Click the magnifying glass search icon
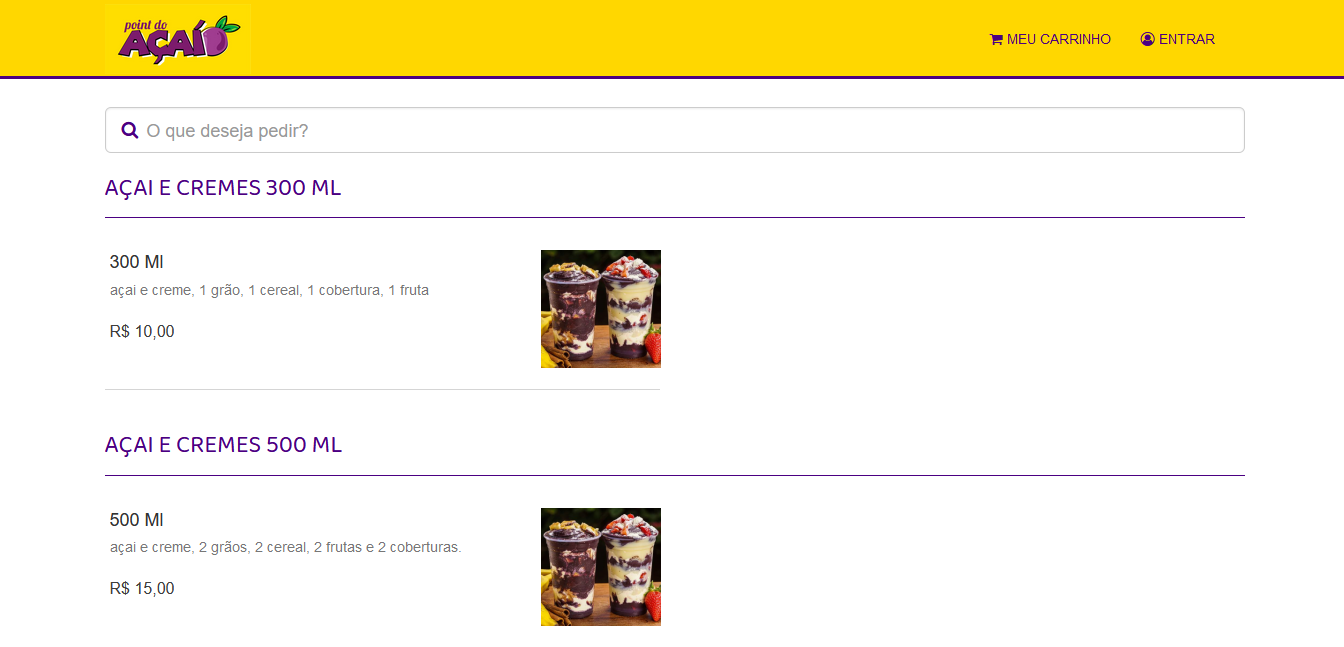1344x647 pixels. click(x=130, y=130)
